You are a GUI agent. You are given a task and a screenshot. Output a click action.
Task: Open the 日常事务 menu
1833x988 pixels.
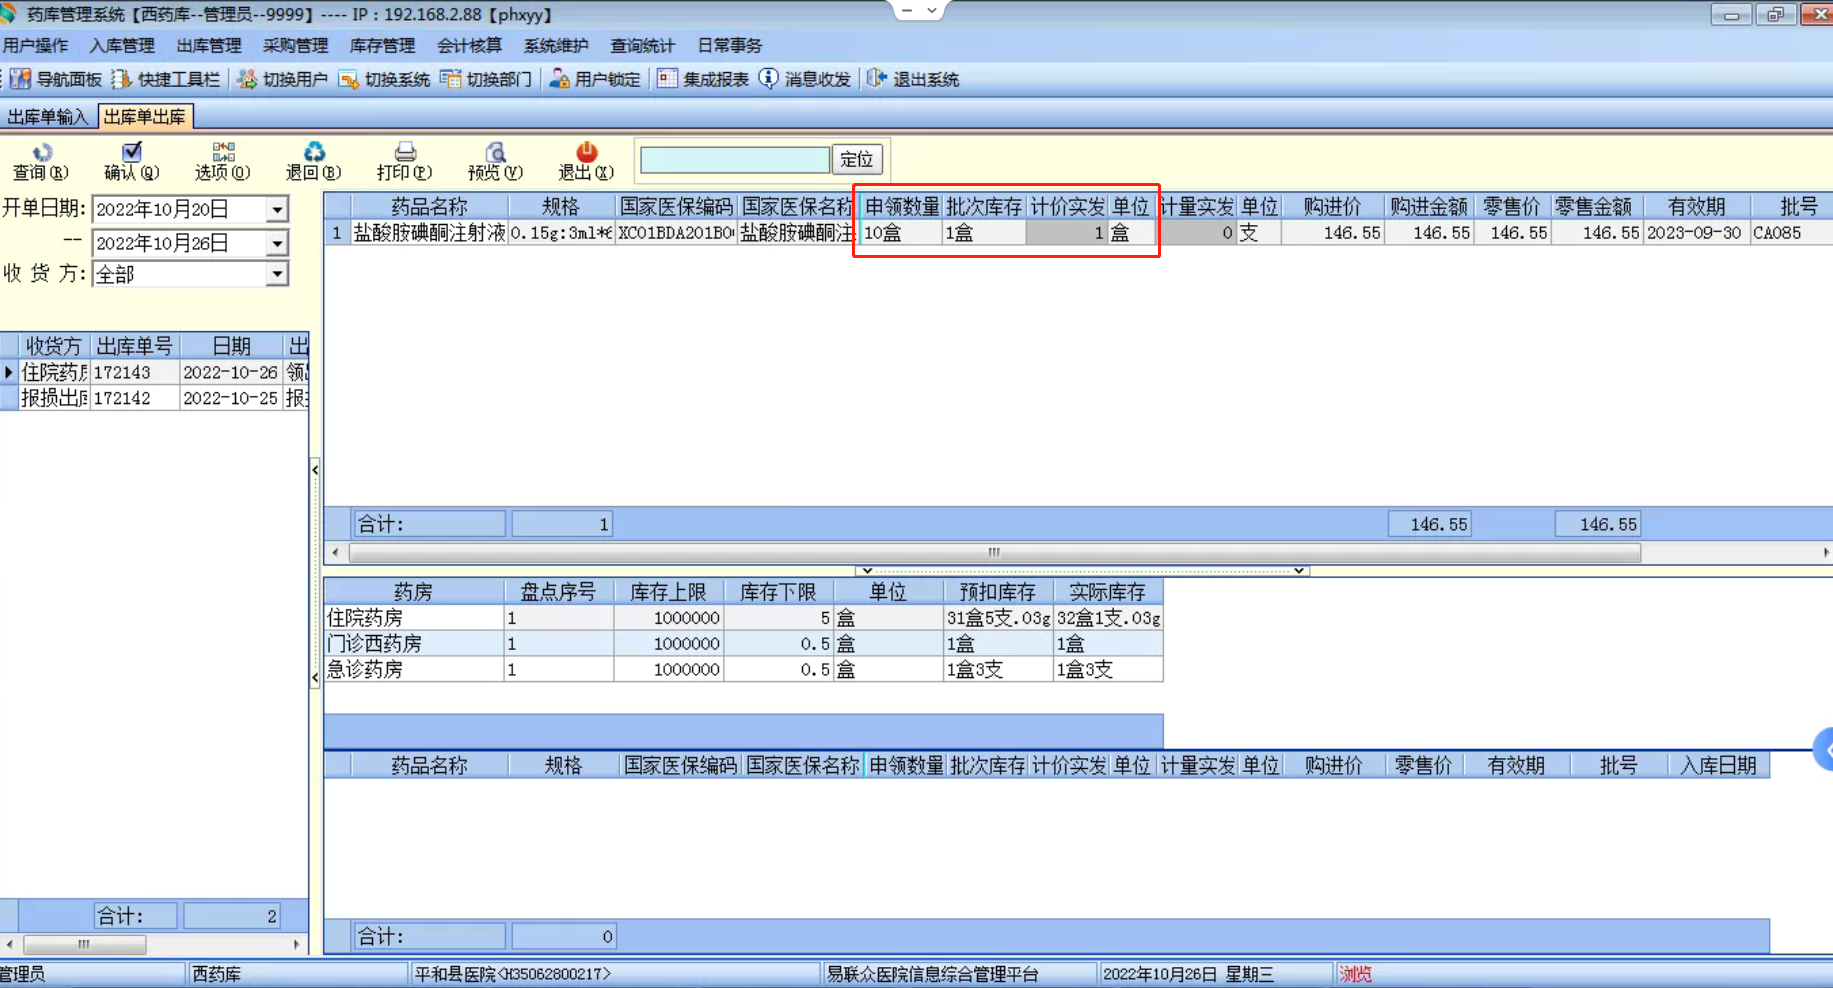730,46
